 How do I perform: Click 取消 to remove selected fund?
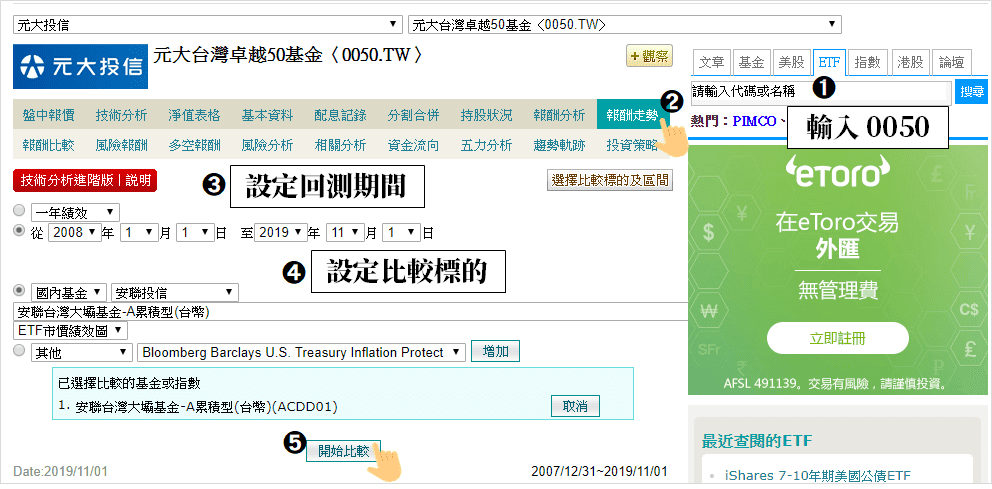click(575, 405)
